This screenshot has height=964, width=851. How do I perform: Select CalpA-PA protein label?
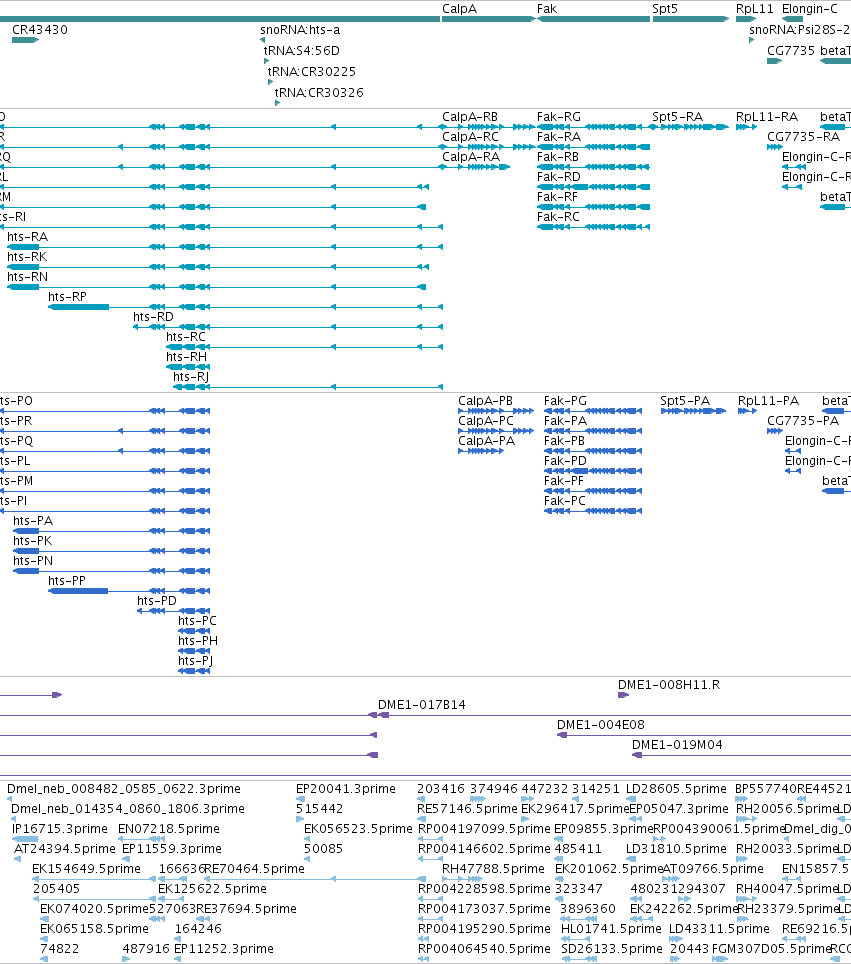[486, 441]
